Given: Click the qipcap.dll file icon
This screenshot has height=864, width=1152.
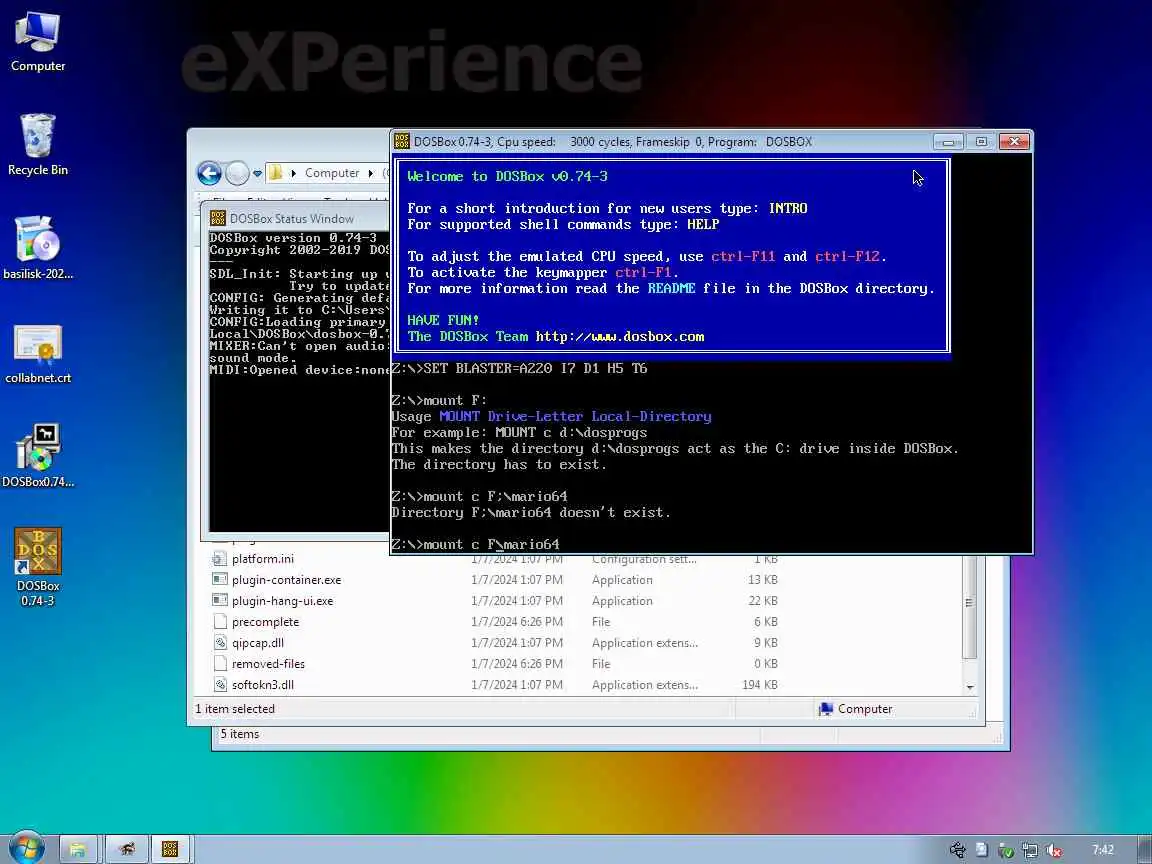Looking at the screenshot, I should (220, 643).
